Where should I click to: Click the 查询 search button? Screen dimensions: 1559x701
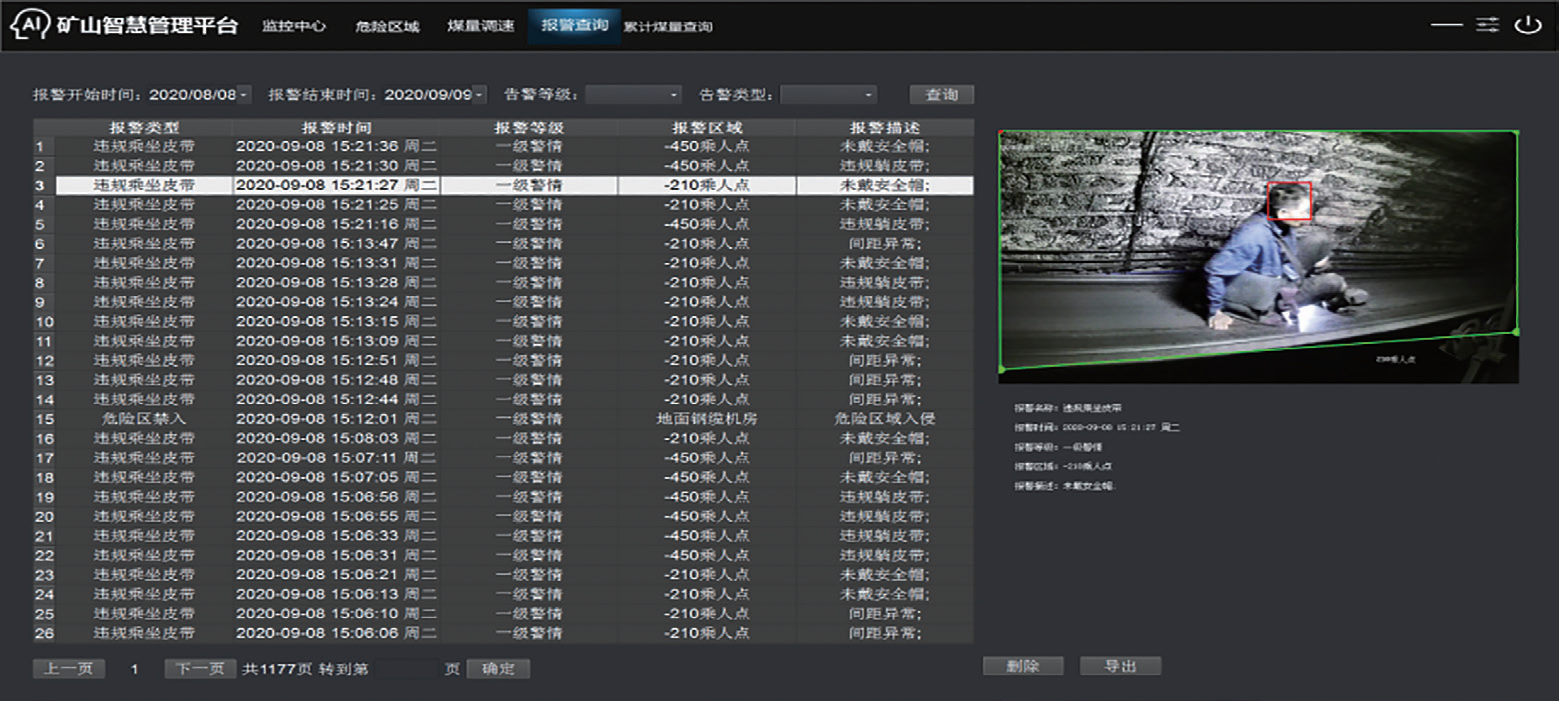point(941,95)
